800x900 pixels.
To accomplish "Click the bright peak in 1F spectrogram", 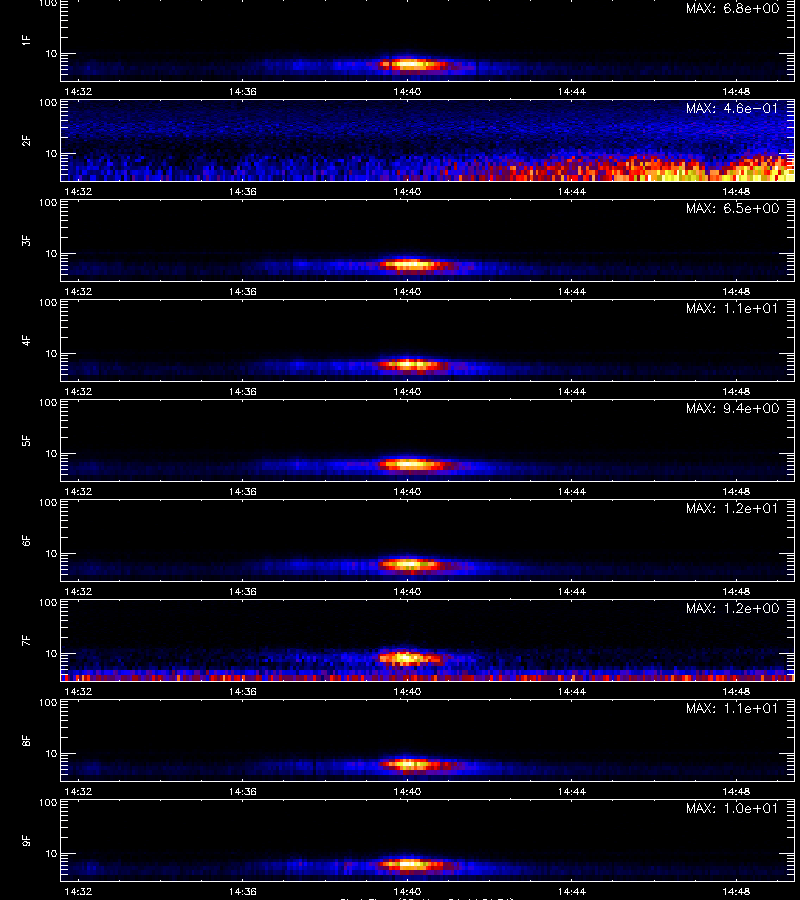I will (x=410, y=64).
